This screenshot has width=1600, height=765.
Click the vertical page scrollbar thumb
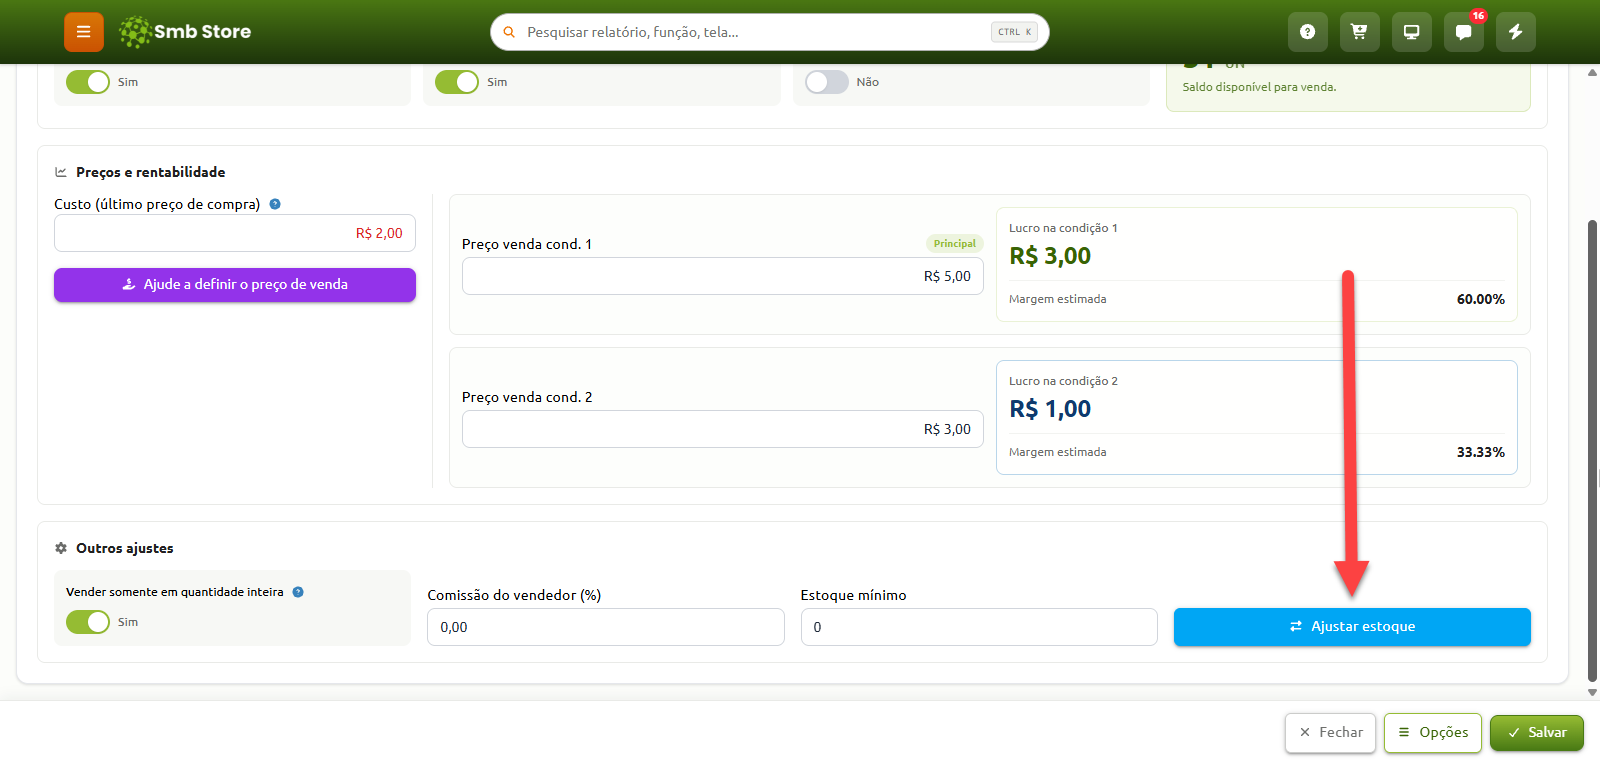[x=1593, y=450]
